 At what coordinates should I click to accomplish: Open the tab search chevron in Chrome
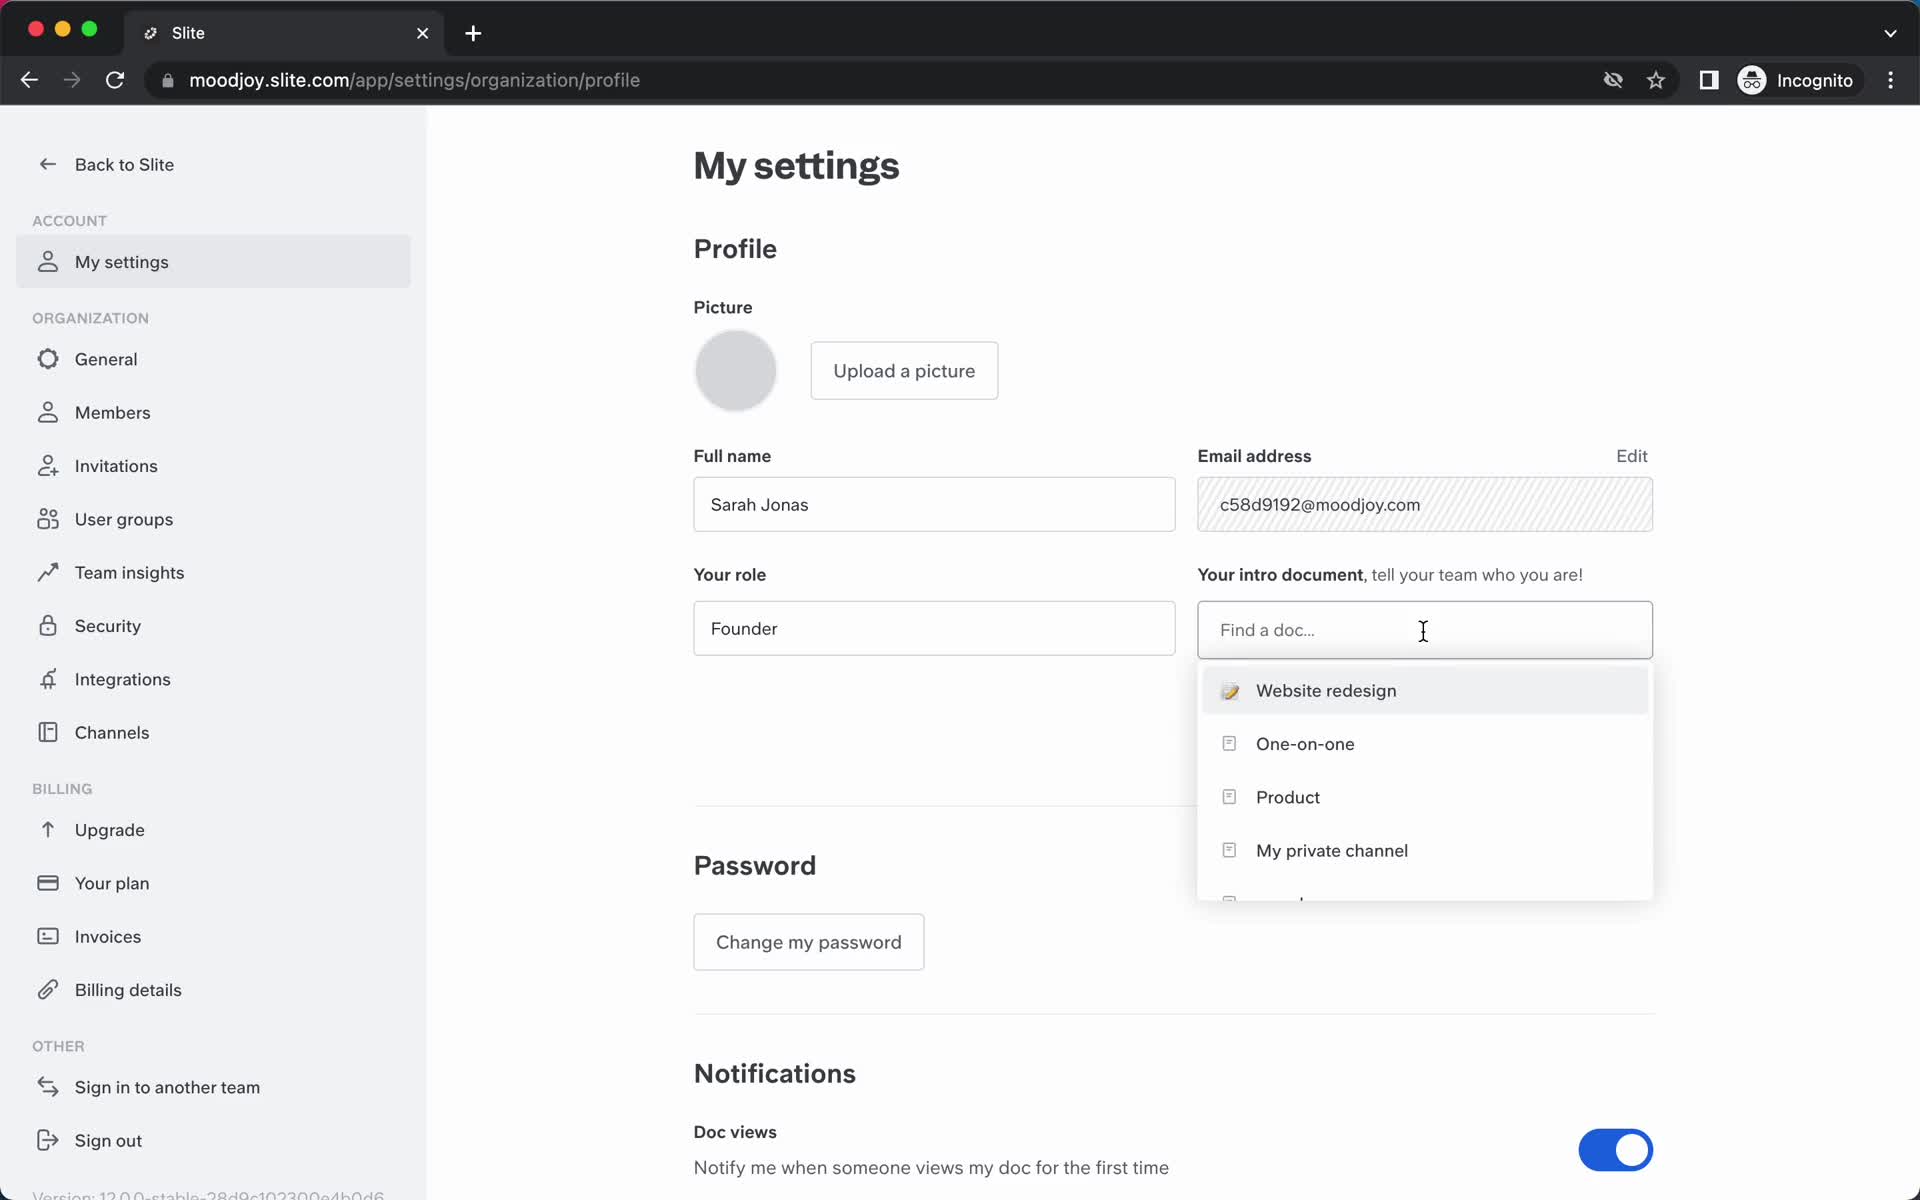[1890, 33]
